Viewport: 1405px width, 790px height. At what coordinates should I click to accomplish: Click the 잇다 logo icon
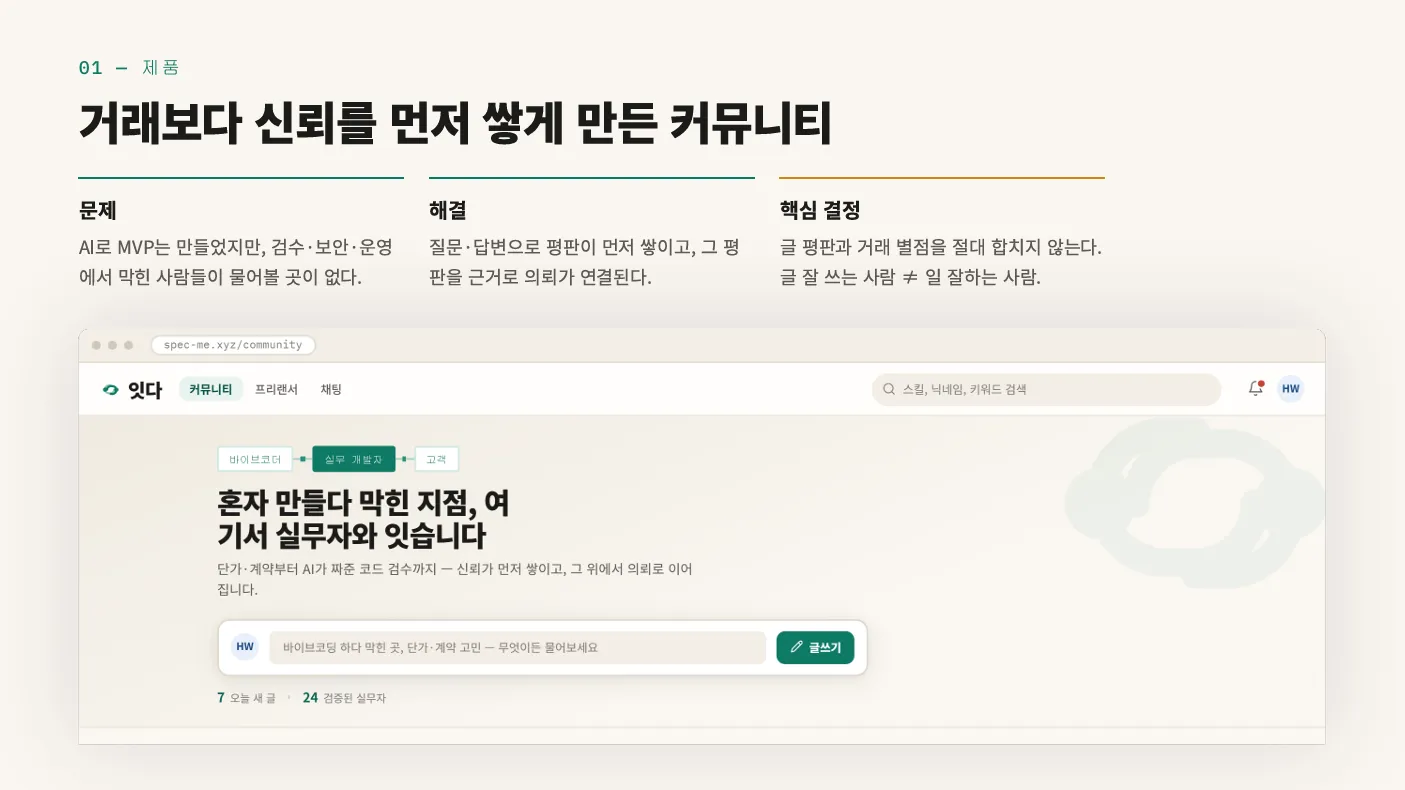(110, 390)
